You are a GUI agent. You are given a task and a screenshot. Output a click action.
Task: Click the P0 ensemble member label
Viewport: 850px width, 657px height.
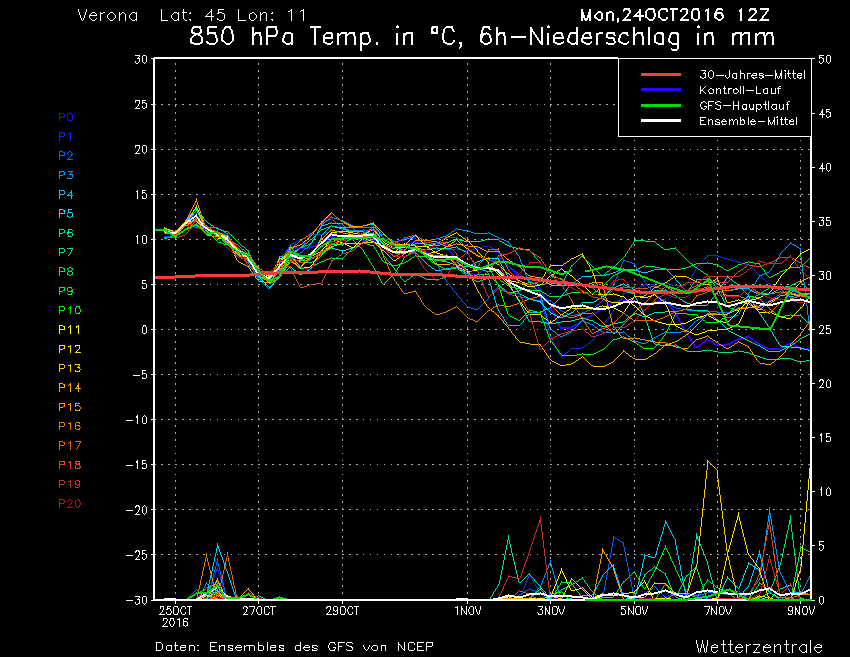pos(66,117)
